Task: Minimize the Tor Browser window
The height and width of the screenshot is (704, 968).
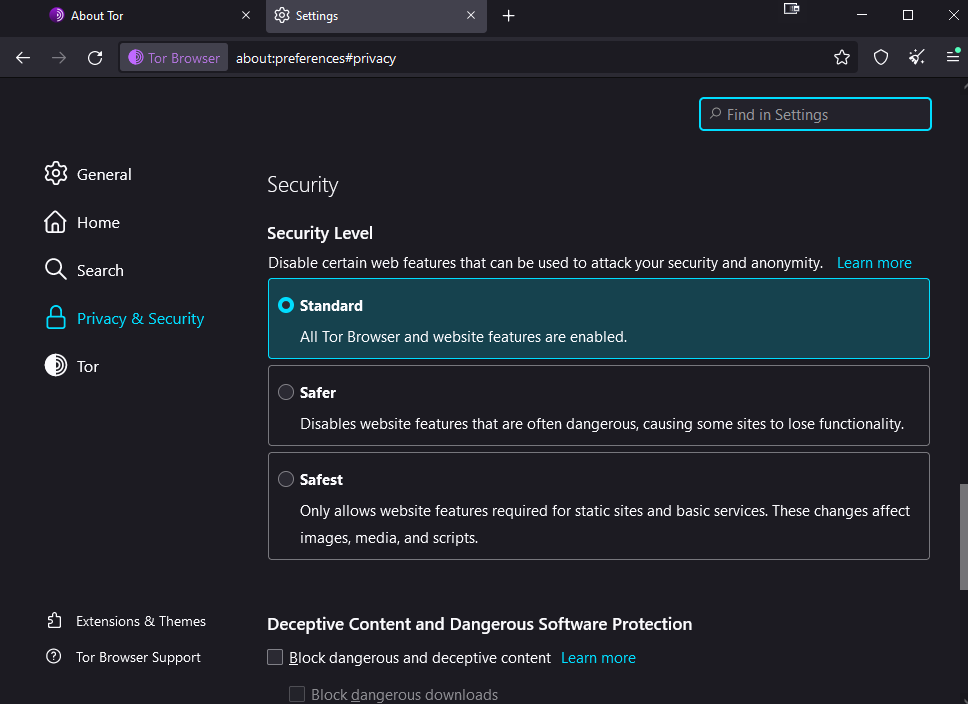Action: (x=862, y=15)
